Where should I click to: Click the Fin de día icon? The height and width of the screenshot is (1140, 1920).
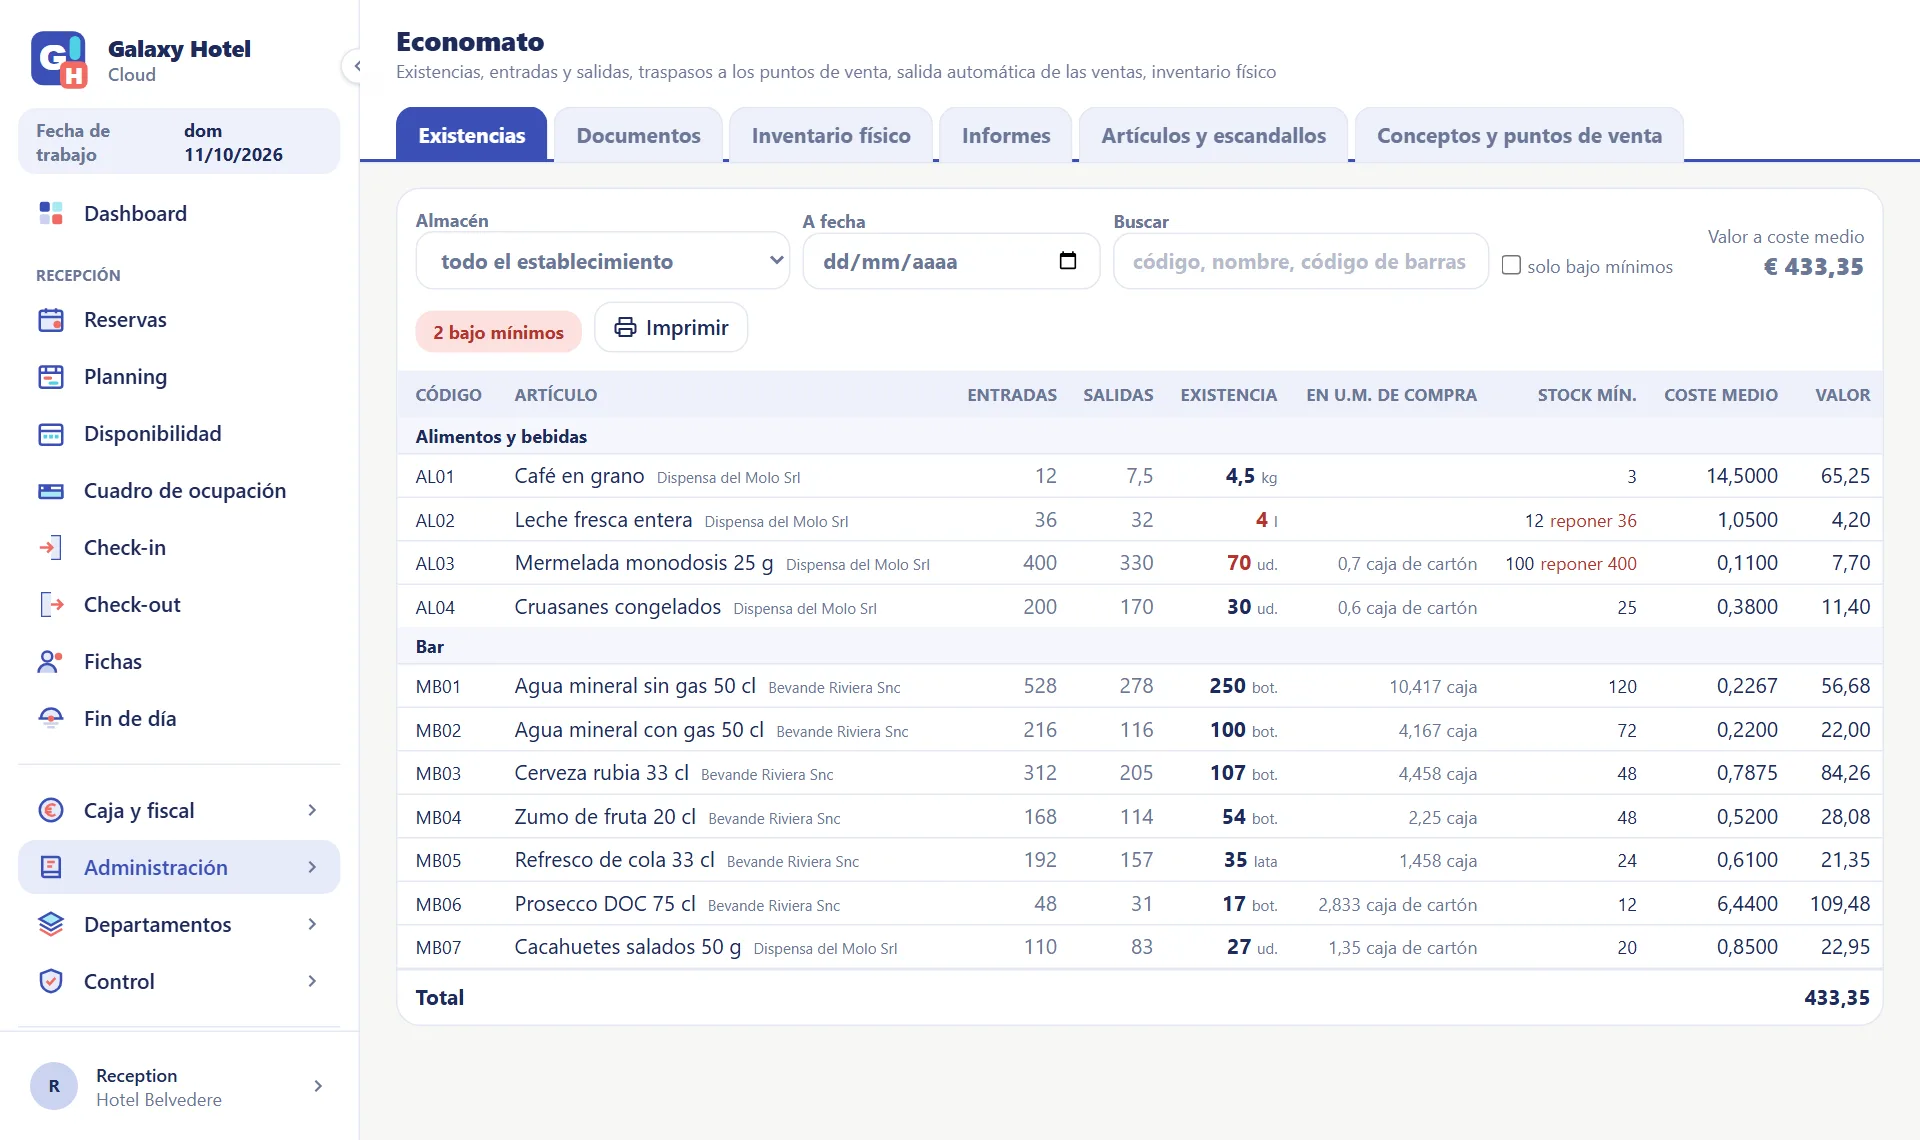[x=51, y=719]
